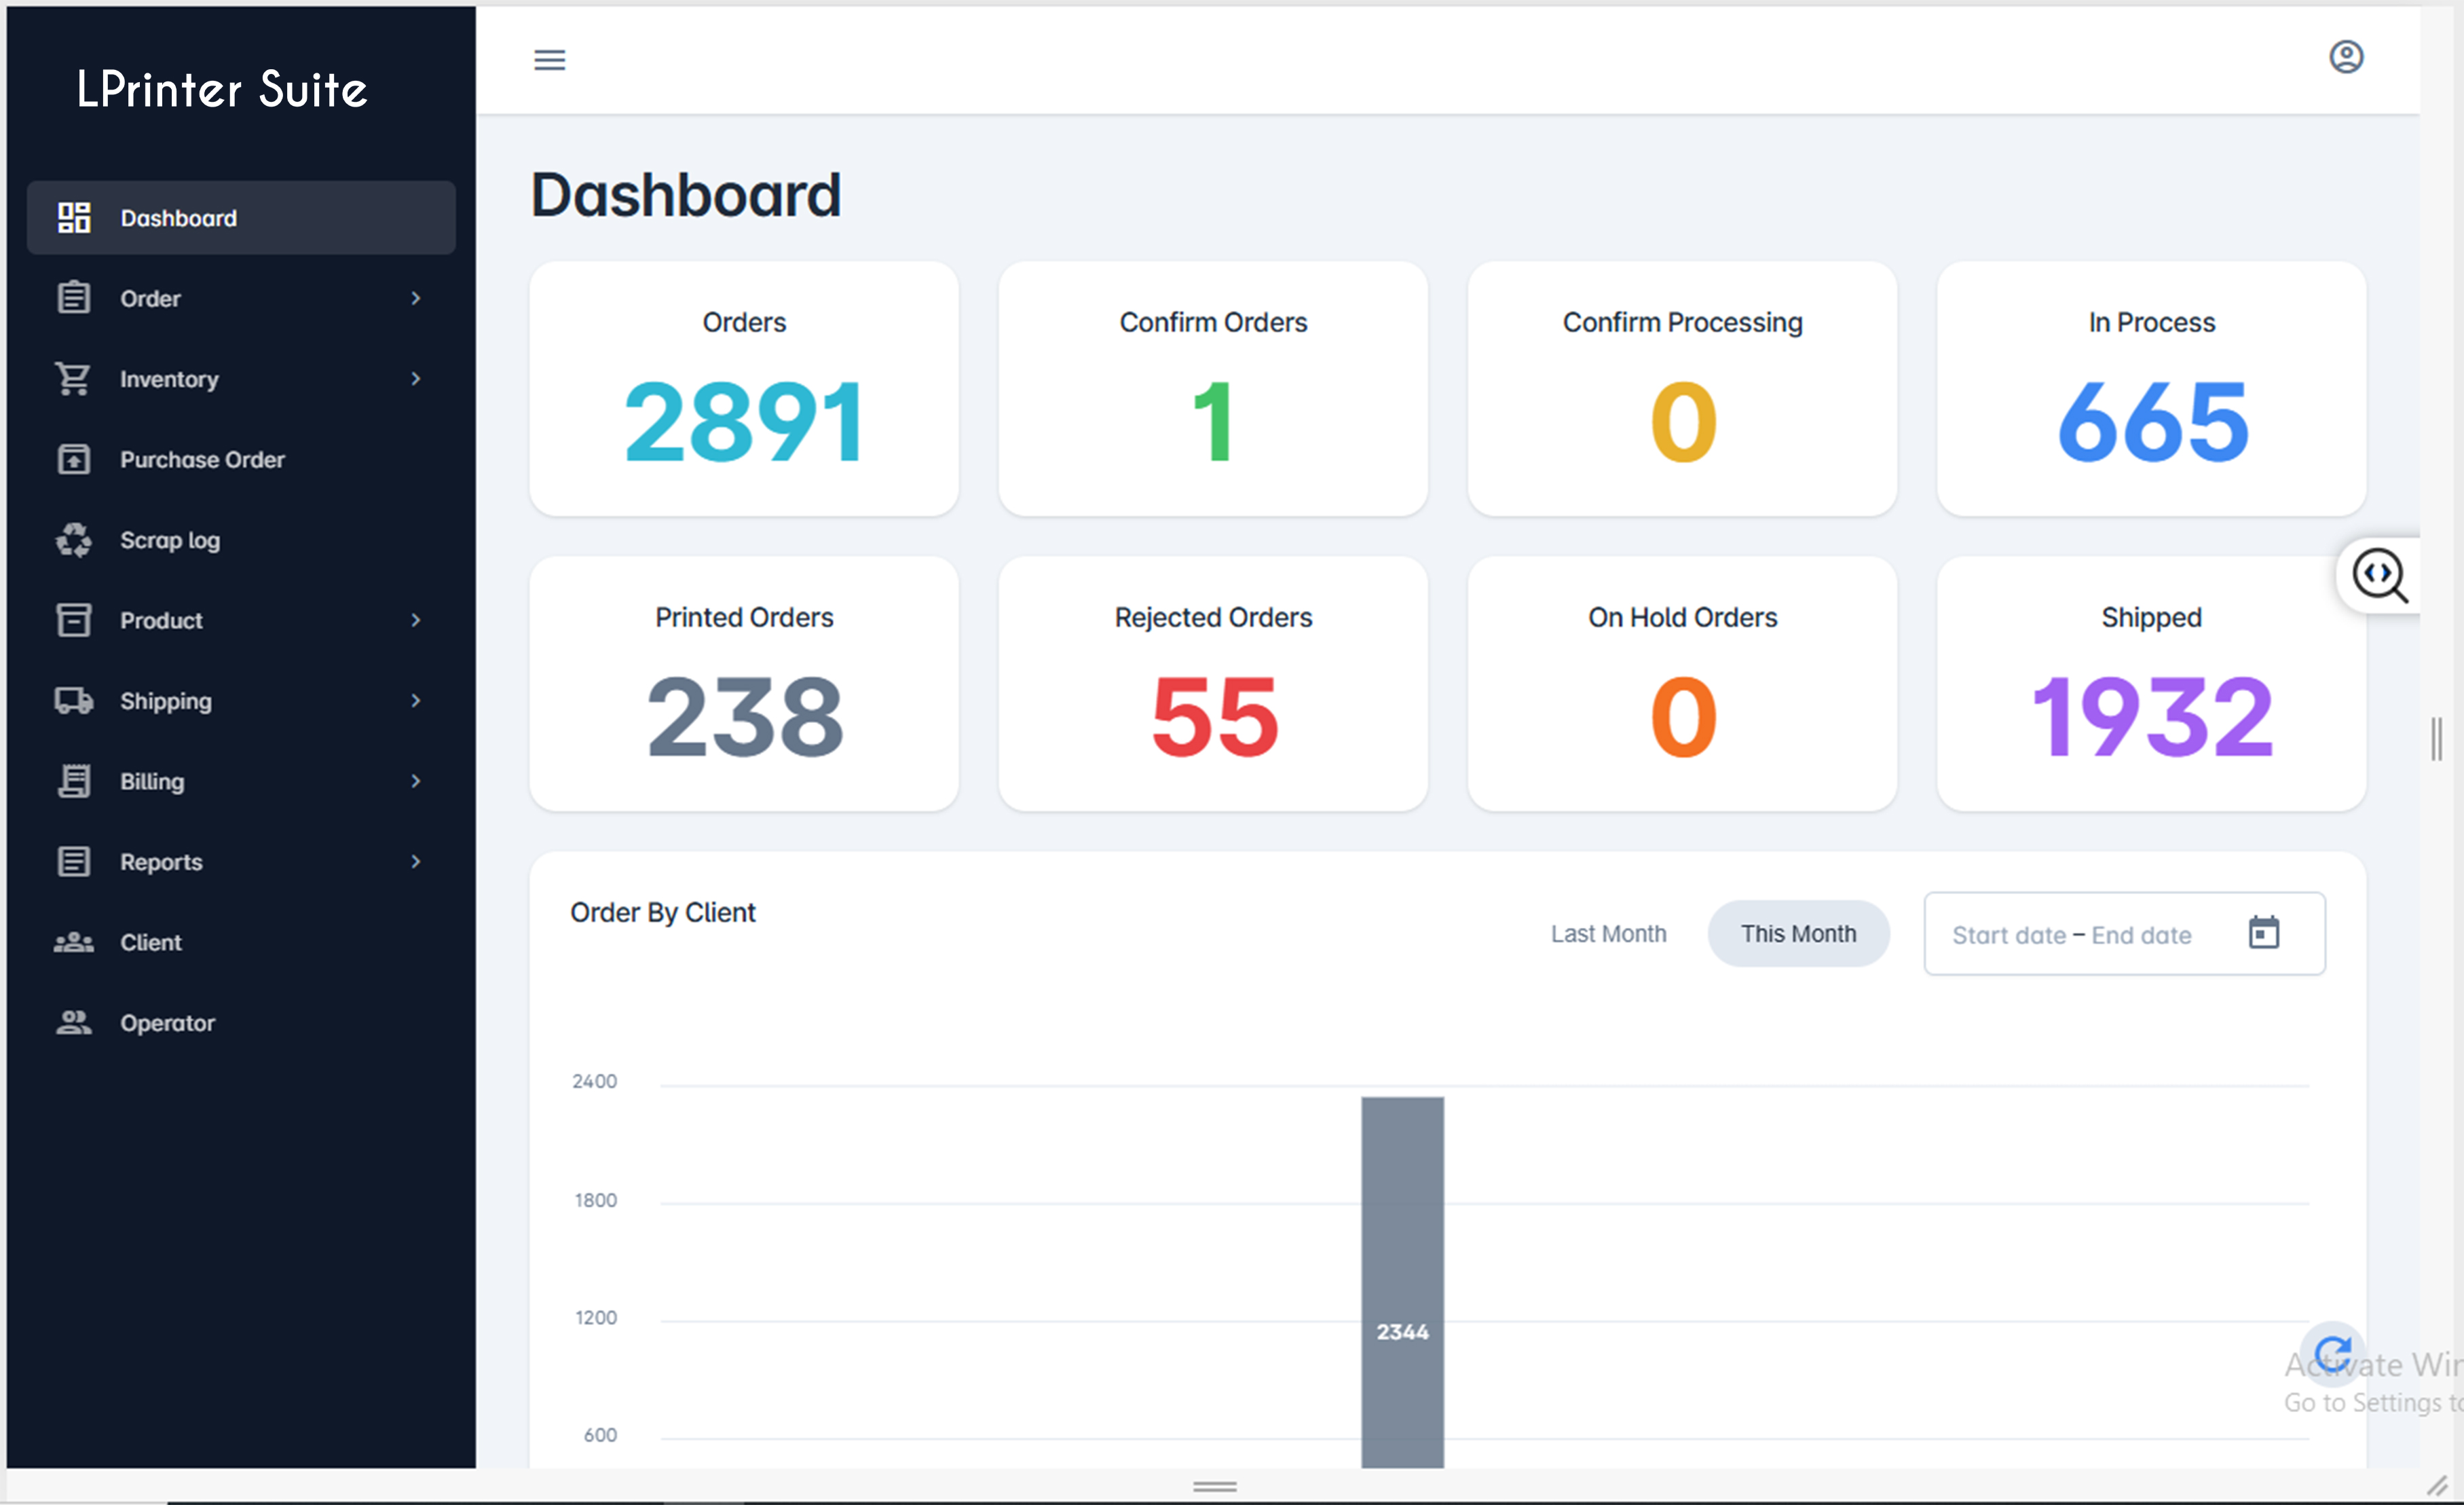Open the user profile icon top right
The image size is (2464, 1505).
tap(2347, 57)
